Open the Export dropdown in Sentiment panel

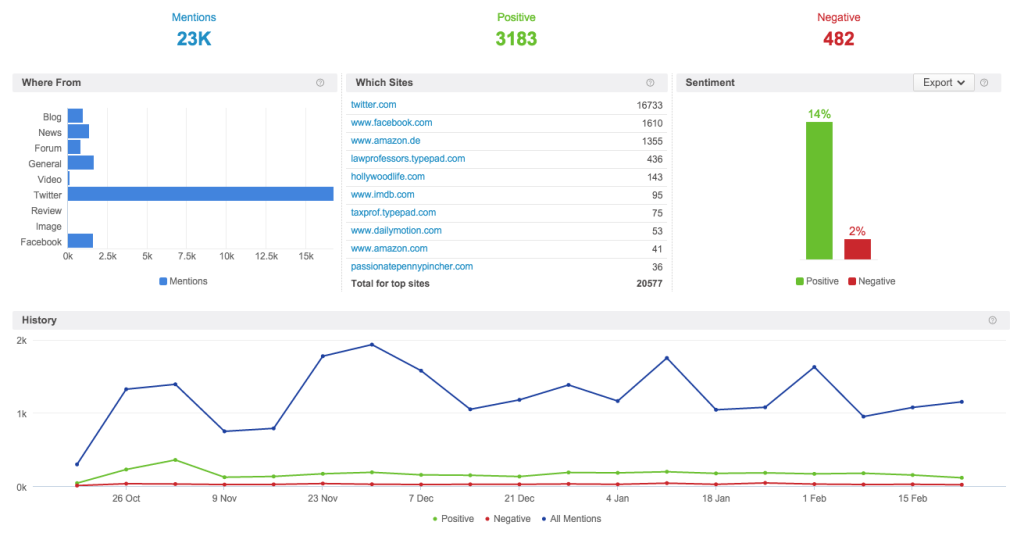pos(943,83)
